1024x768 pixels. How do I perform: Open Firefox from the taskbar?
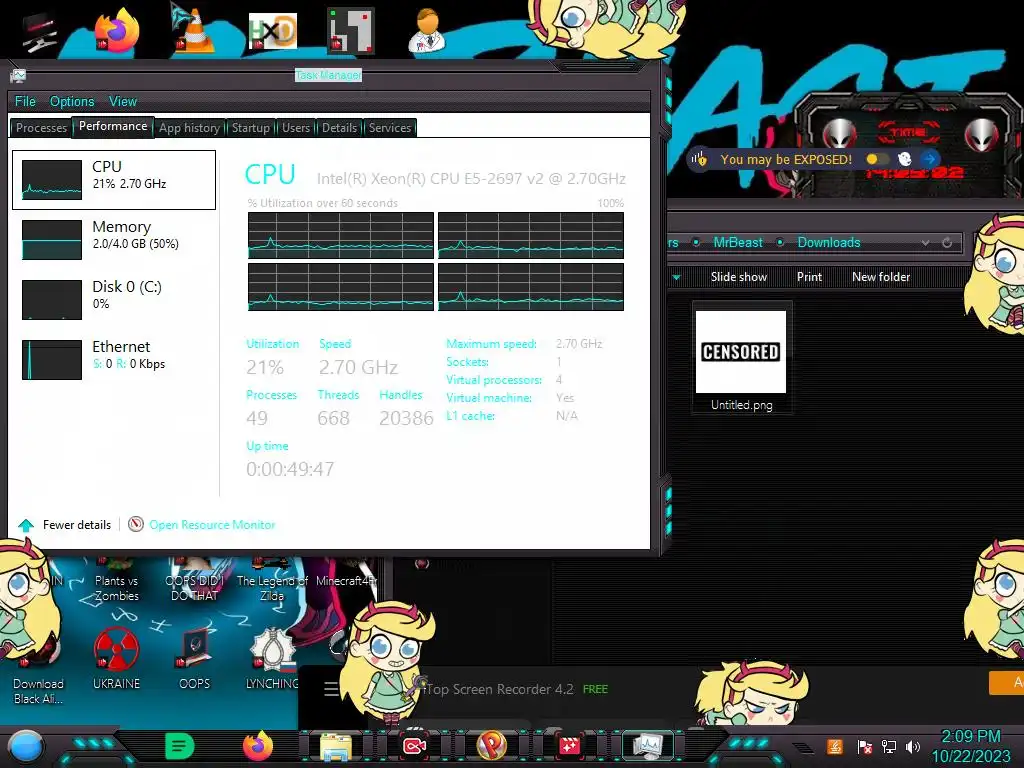pos(258,746)
